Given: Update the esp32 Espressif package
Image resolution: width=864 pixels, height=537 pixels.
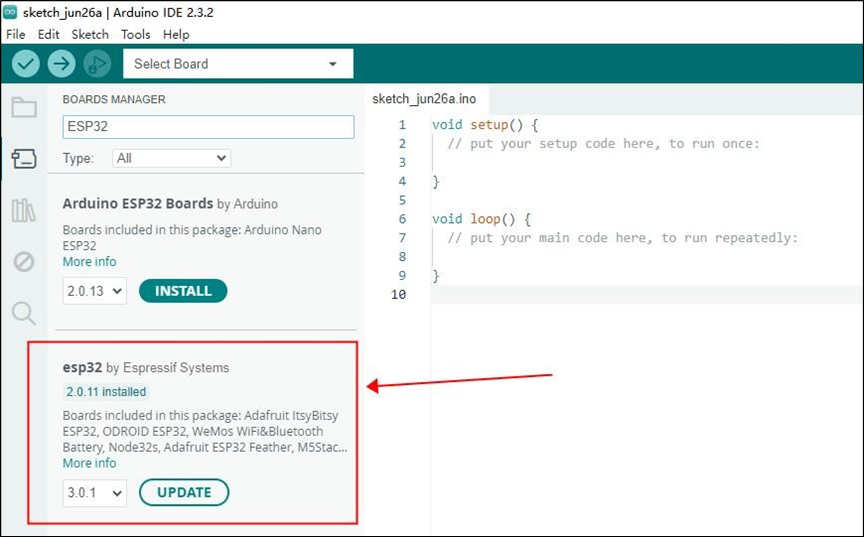Looking at the screenshot, I should [x=184, y=492].
